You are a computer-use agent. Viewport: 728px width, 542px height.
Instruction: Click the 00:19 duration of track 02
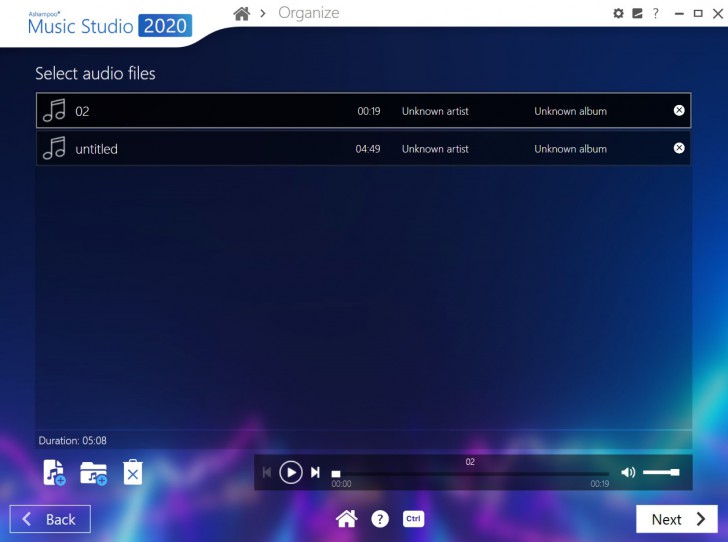369,111
